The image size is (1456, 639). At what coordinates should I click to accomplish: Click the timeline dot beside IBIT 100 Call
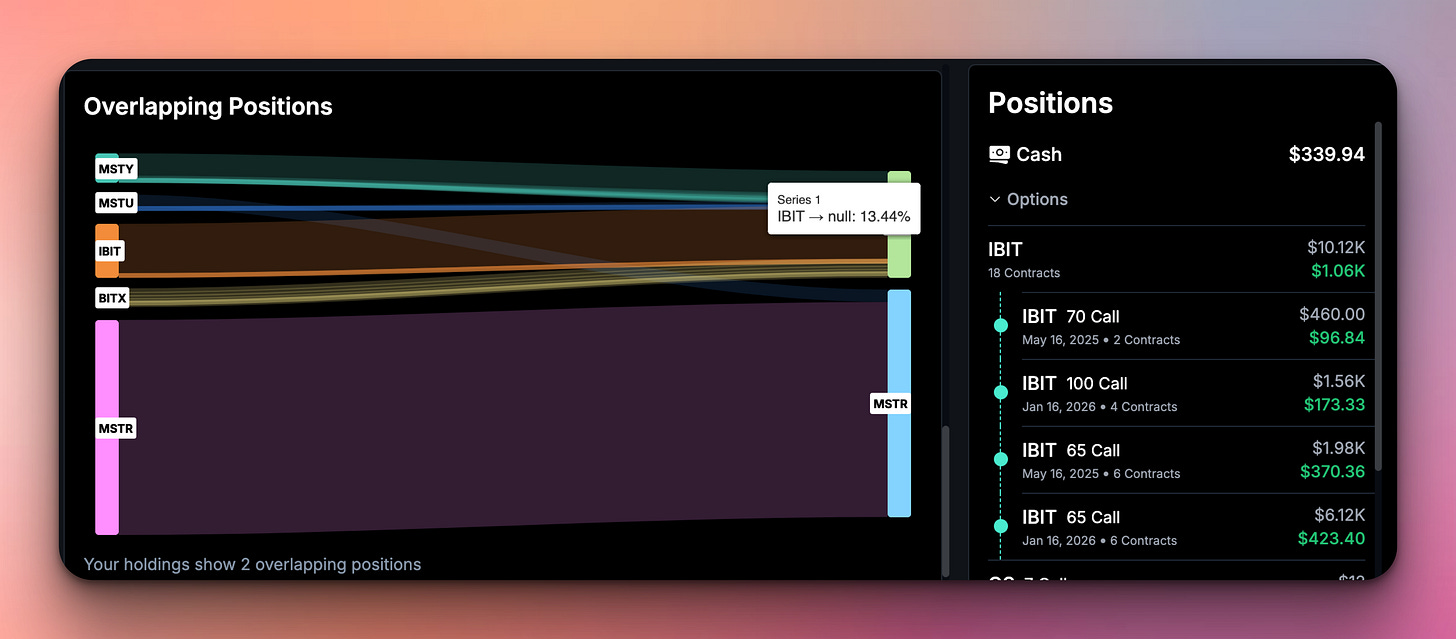1000,392
